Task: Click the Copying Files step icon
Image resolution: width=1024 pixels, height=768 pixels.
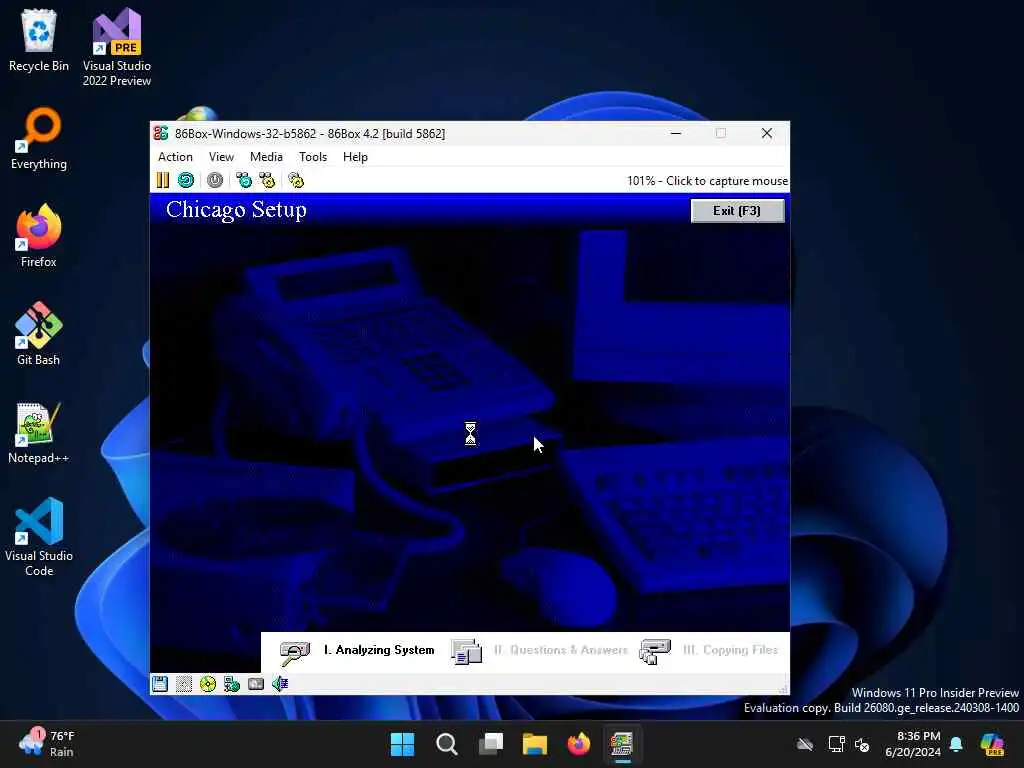Action: coord(655,652)
